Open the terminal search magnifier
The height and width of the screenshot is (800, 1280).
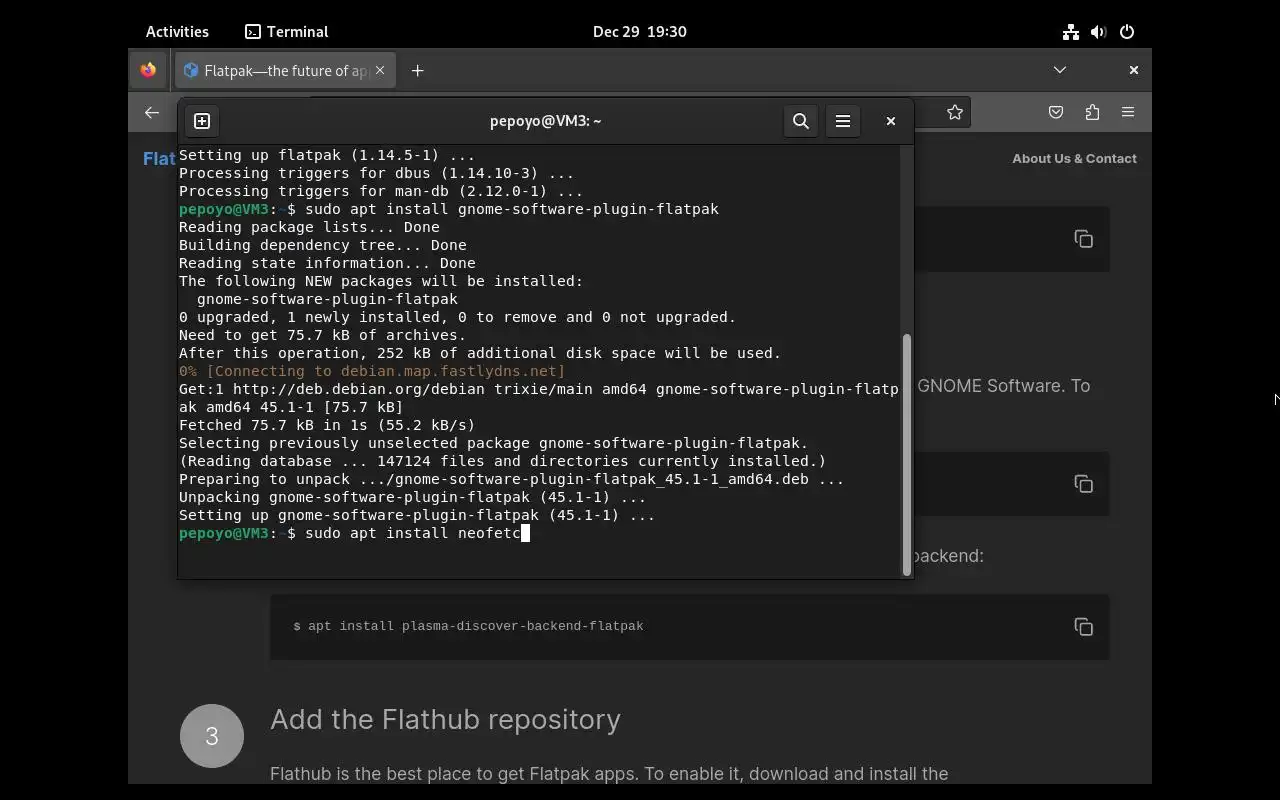click(x=801, y=121)
